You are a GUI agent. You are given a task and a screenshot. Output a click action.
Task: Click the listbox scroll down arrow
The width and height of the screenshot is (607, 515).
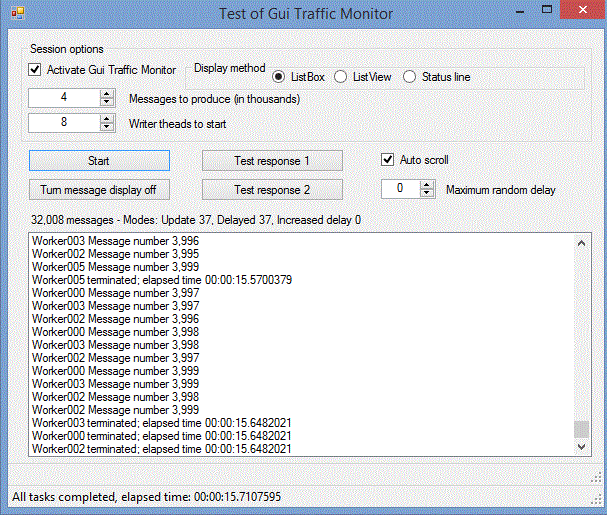581,446
